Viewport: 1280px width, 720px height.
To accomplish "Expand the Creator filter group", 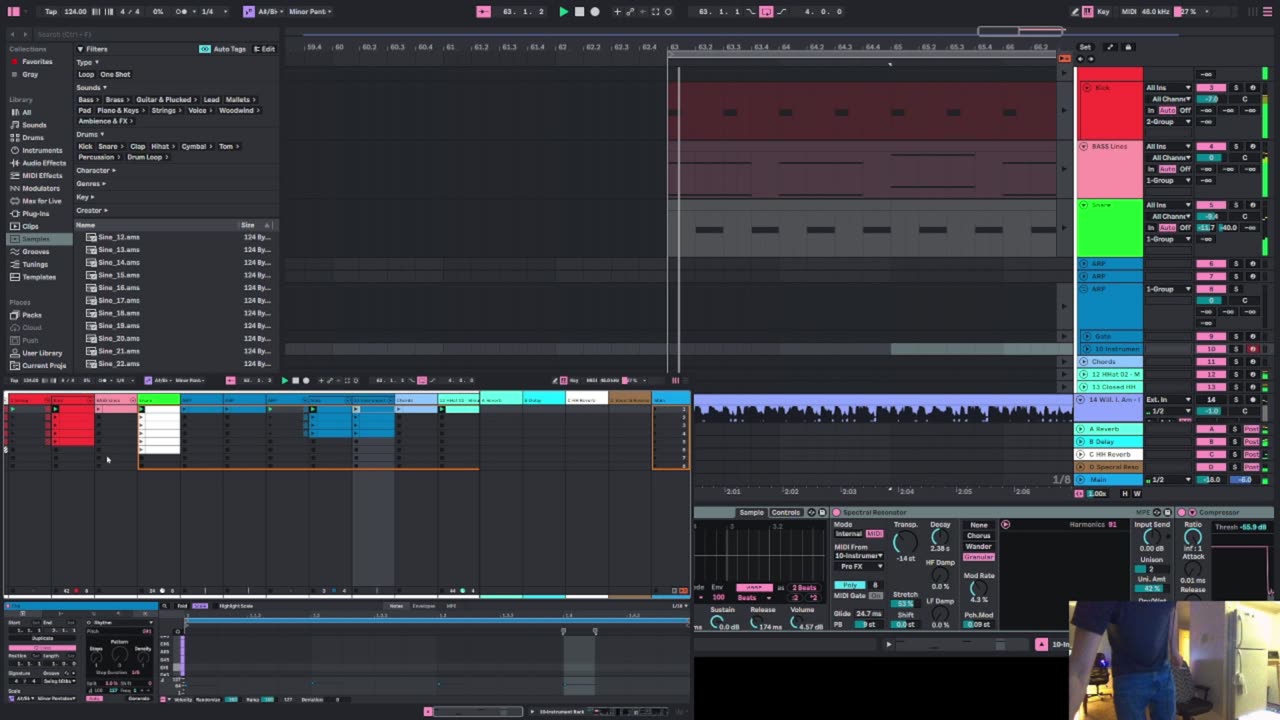I will pyautogui.click(x=91, y=210).
